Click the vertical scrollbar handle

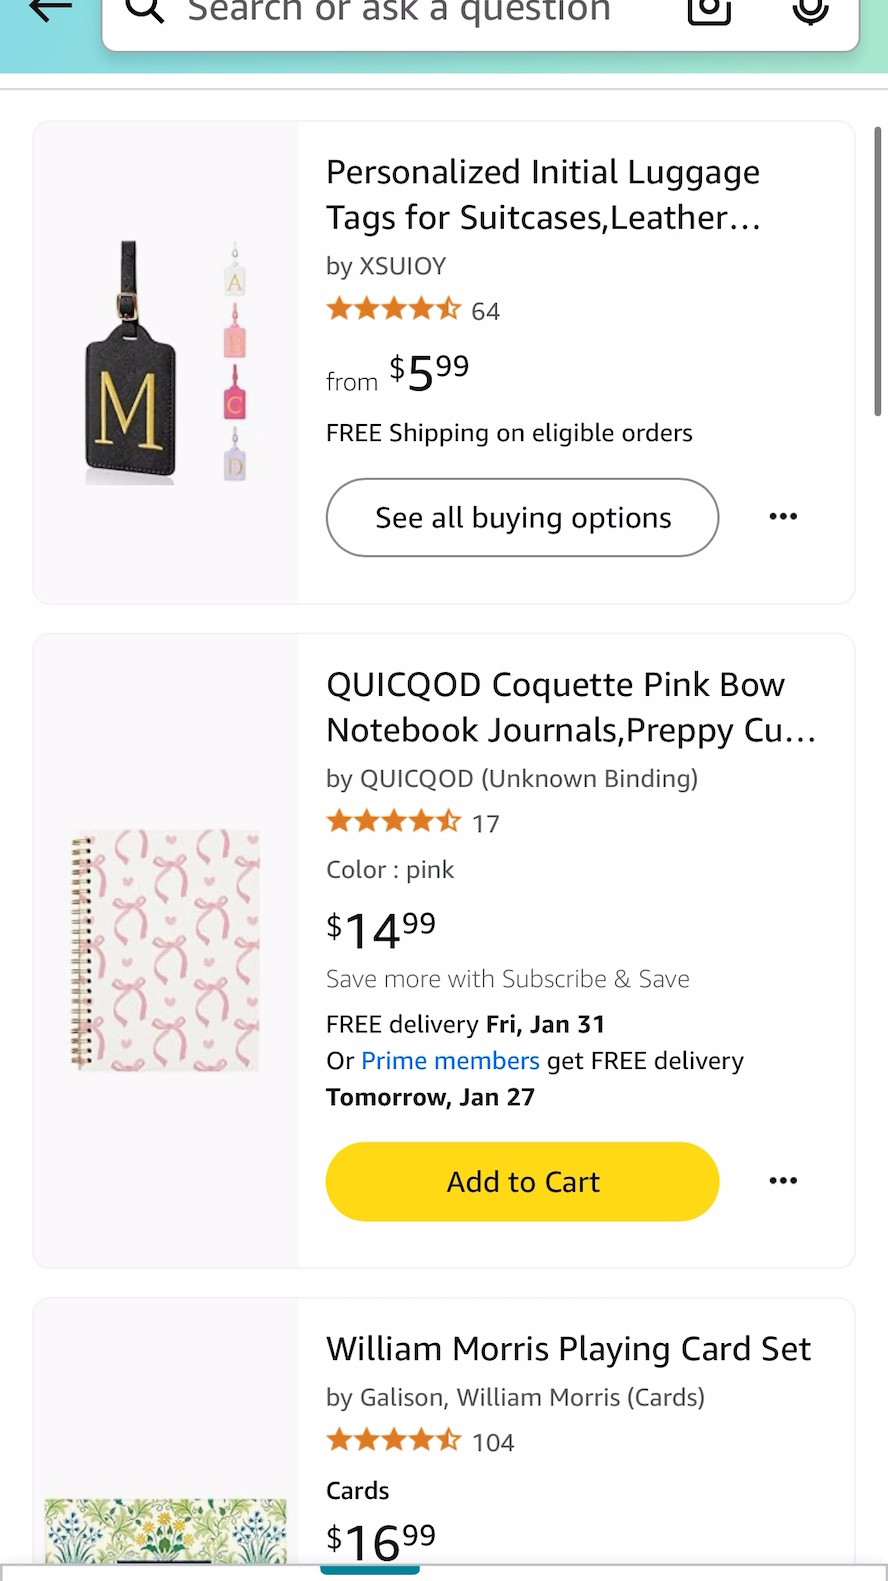pyautogui.click(x=878, y=270)
